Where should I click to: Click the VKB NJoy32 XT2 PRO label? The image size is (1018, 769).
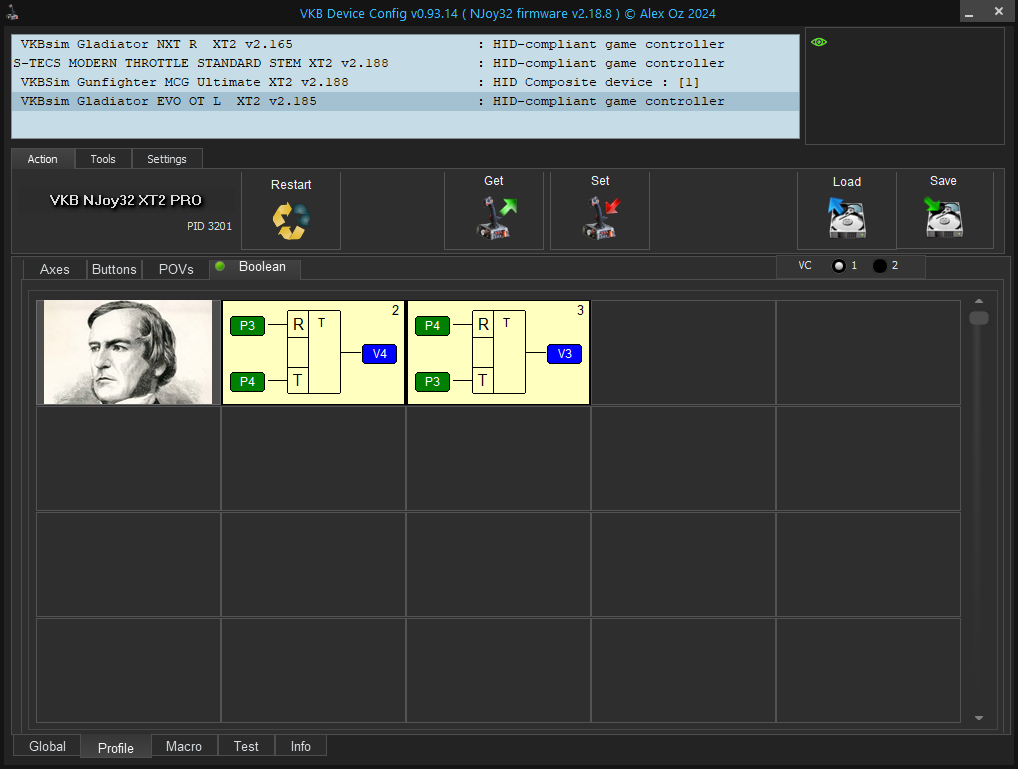click(x=126, y=200)
